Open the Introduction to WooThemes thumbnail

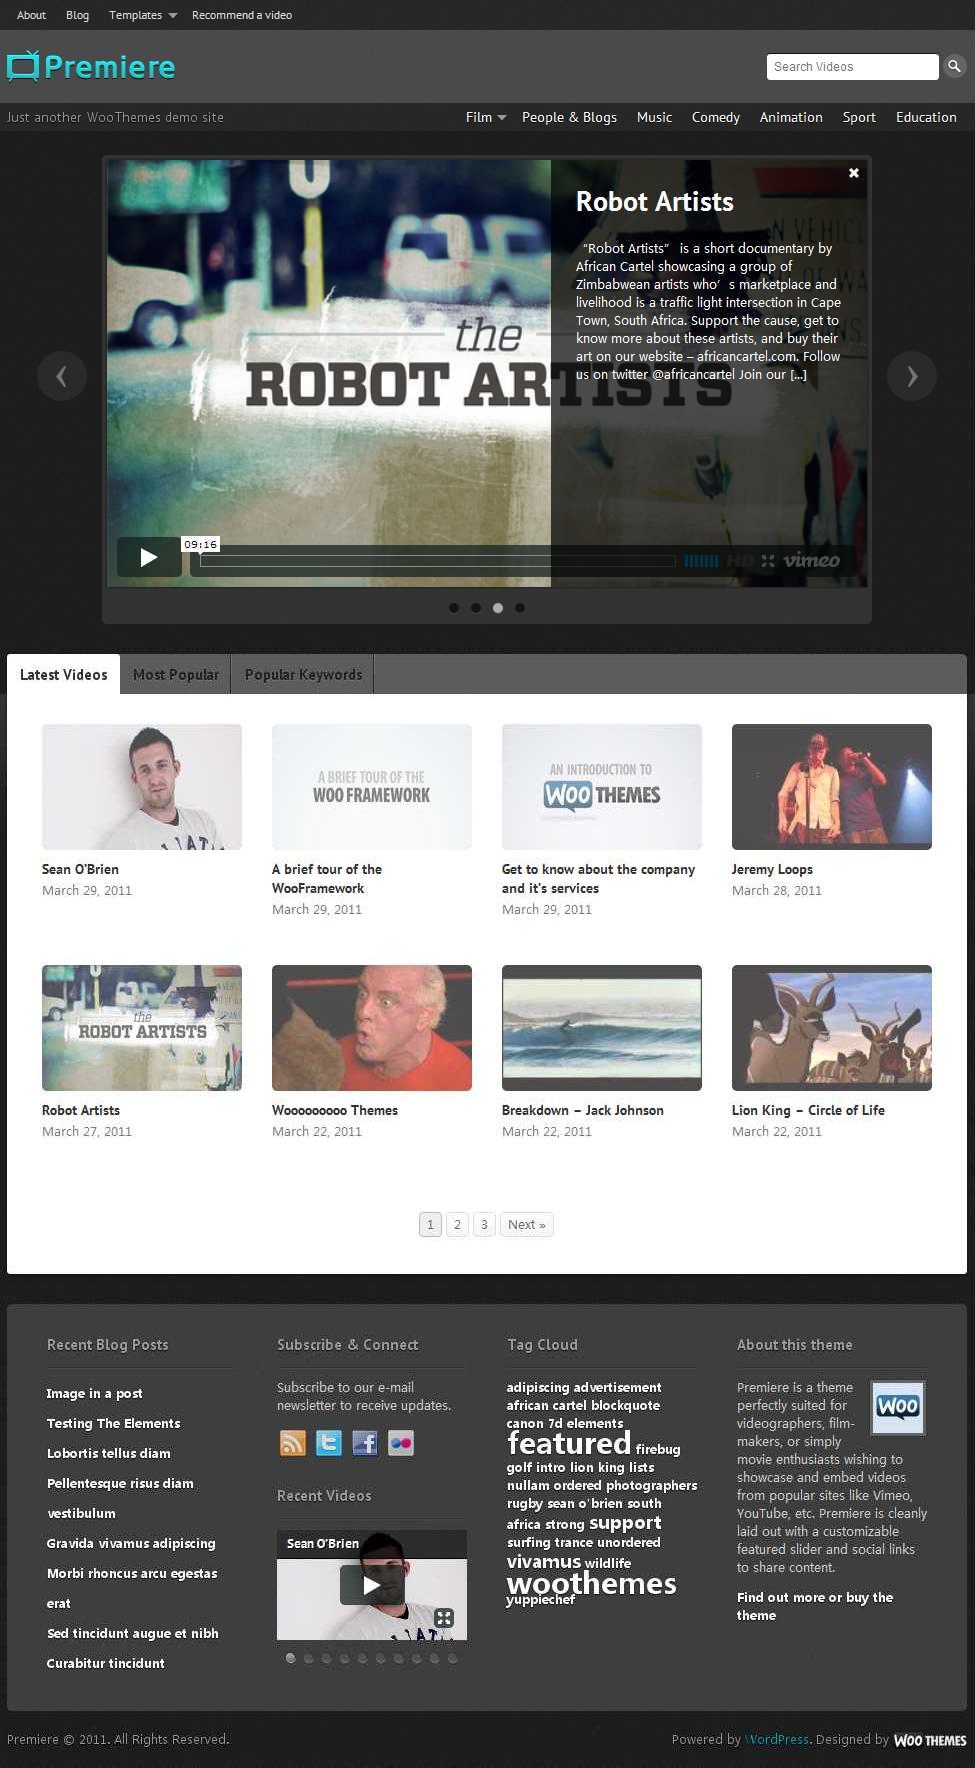[x=602, y=787]
